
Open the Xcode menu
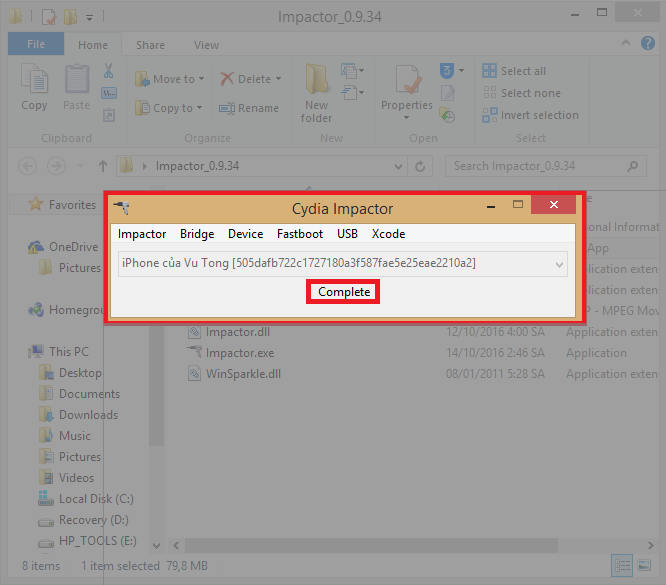[x=388, y=234]
